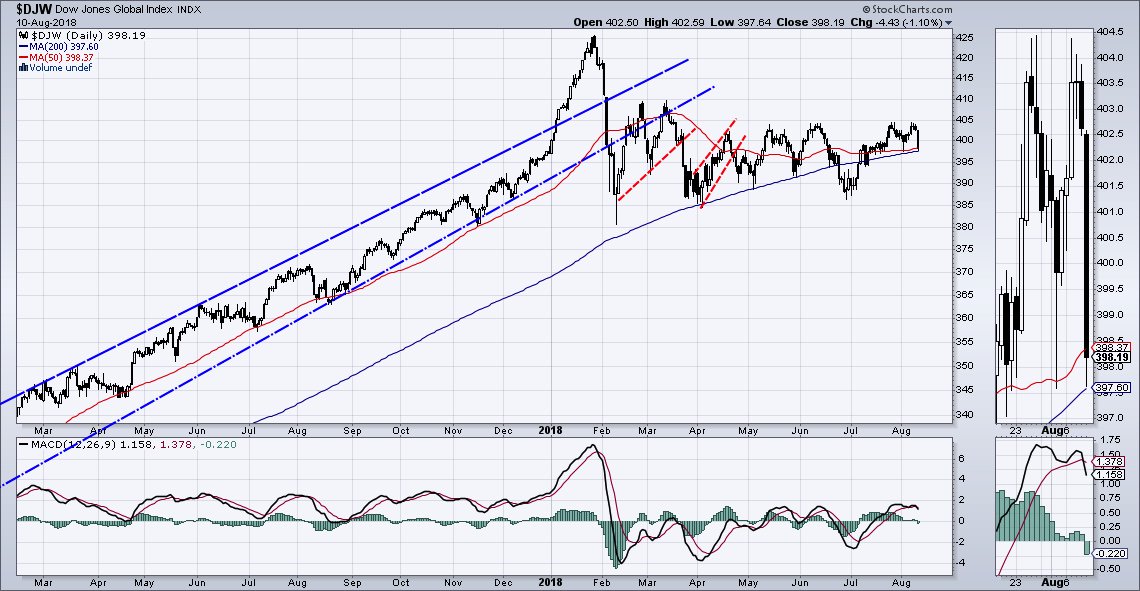Screen dimensions: 1140x591
Task: Click the blue MA(200) line marker in legend
Action: 23,47
